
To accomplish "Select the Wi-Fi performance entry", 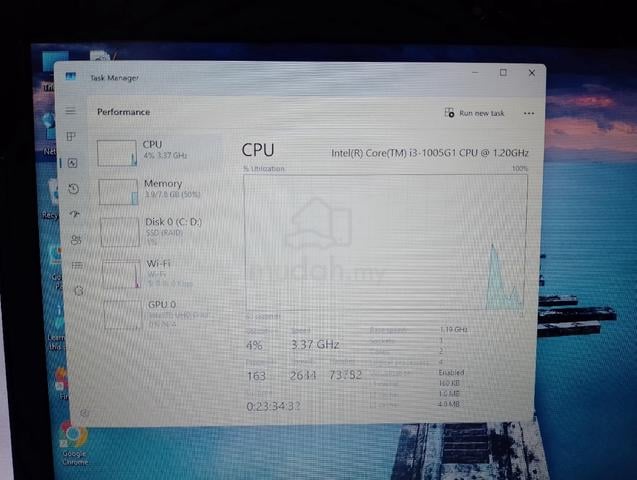I will (x=161, y=274).
